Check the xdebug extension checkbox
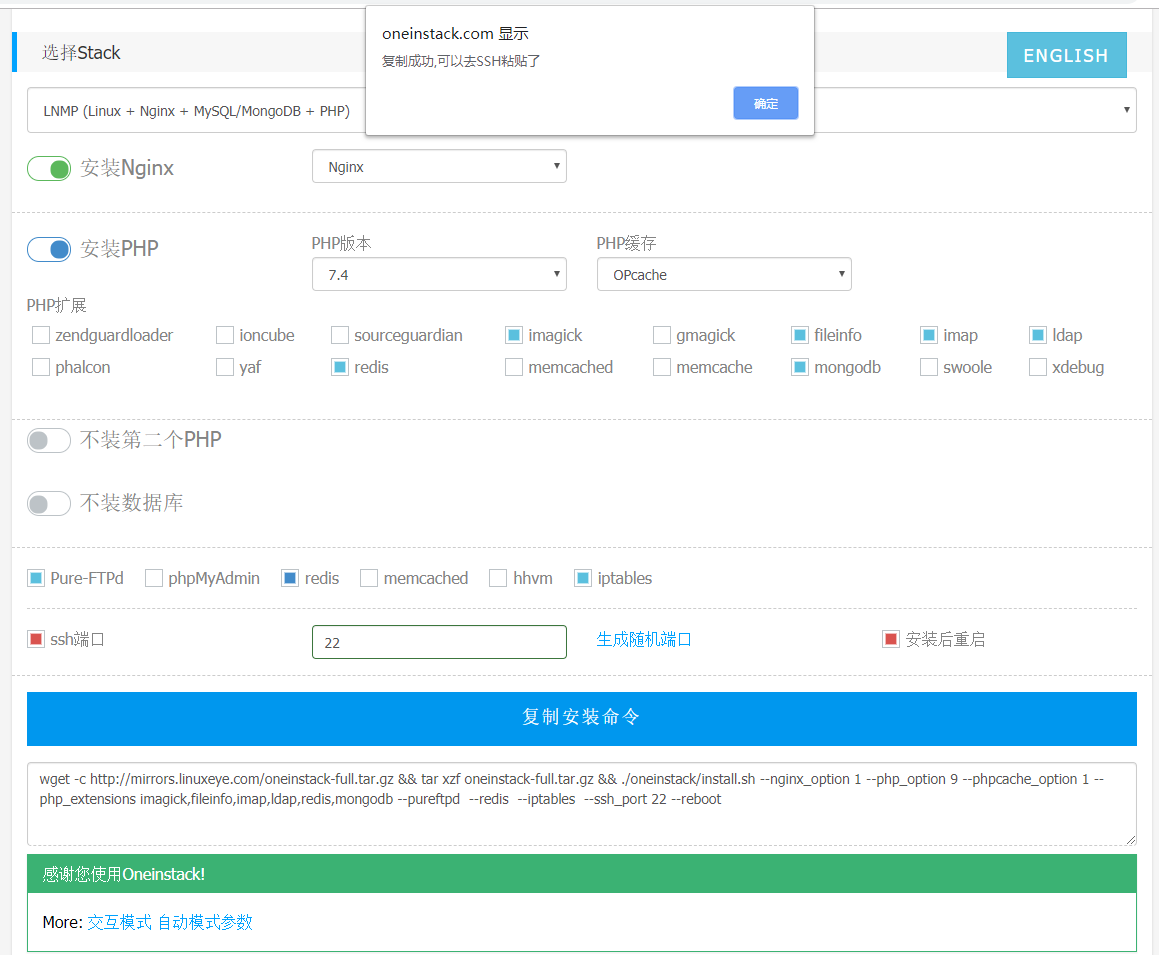1159x955 pixels. tap(1038, 367)
